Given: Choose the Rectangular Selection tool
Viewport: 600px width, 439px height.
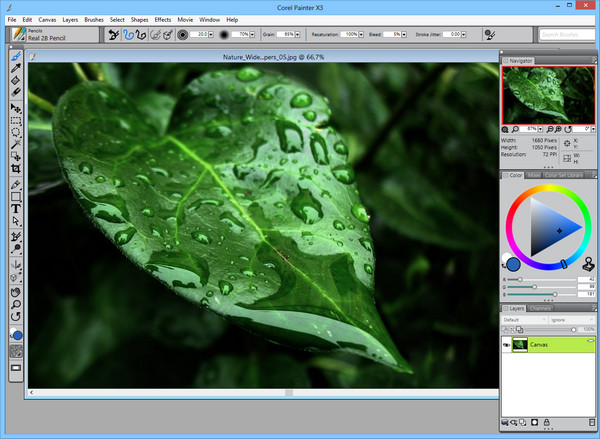Looking at the screenshot, I should coord(16,119).
